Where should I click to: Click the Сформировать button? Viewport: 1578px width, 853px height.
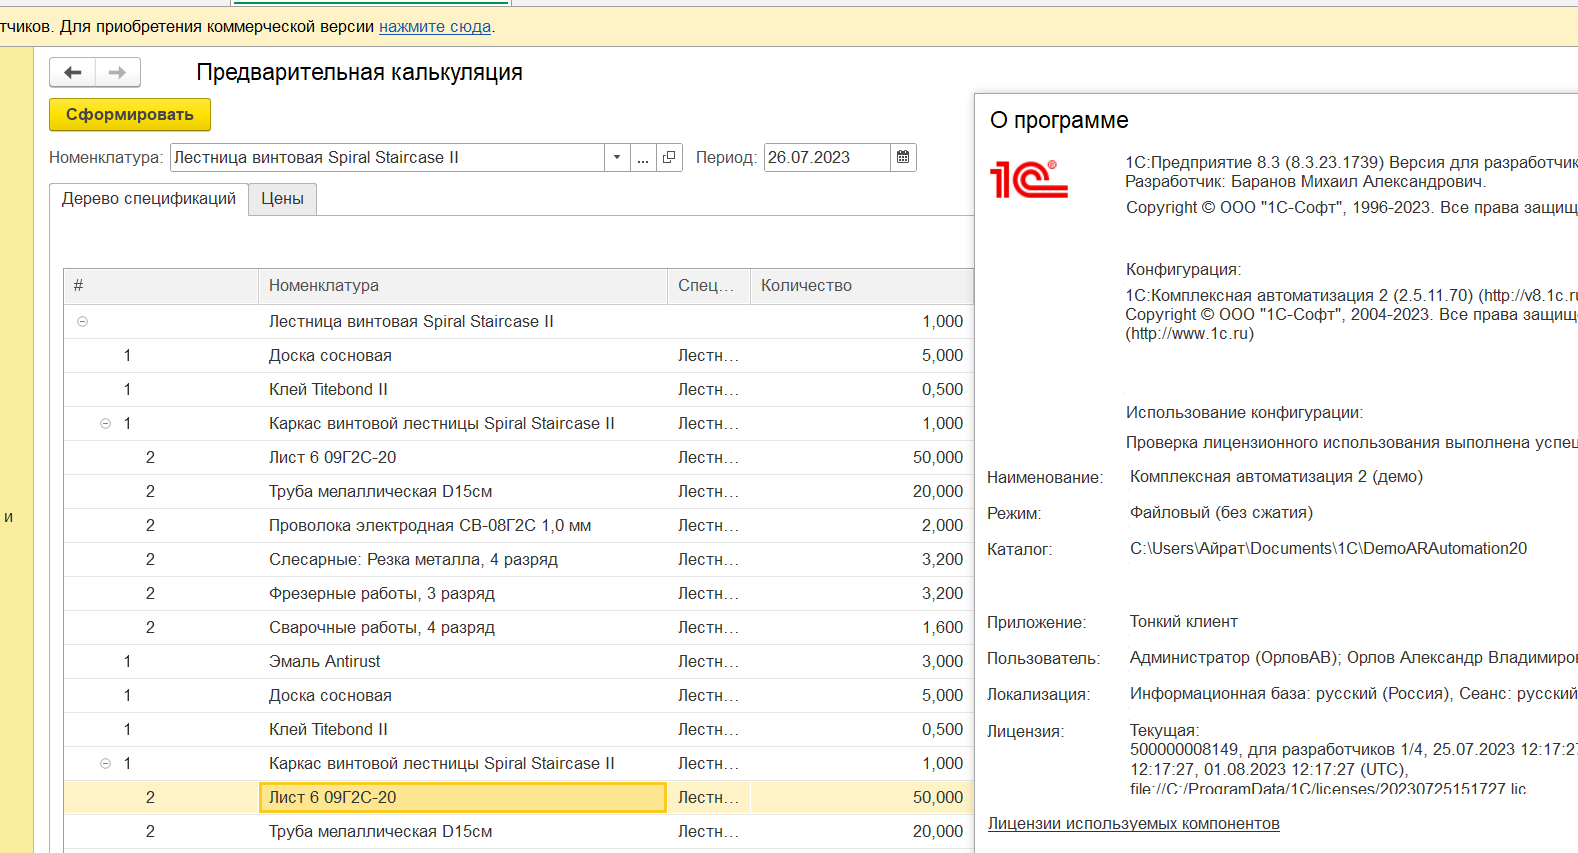tap(130, 115)
